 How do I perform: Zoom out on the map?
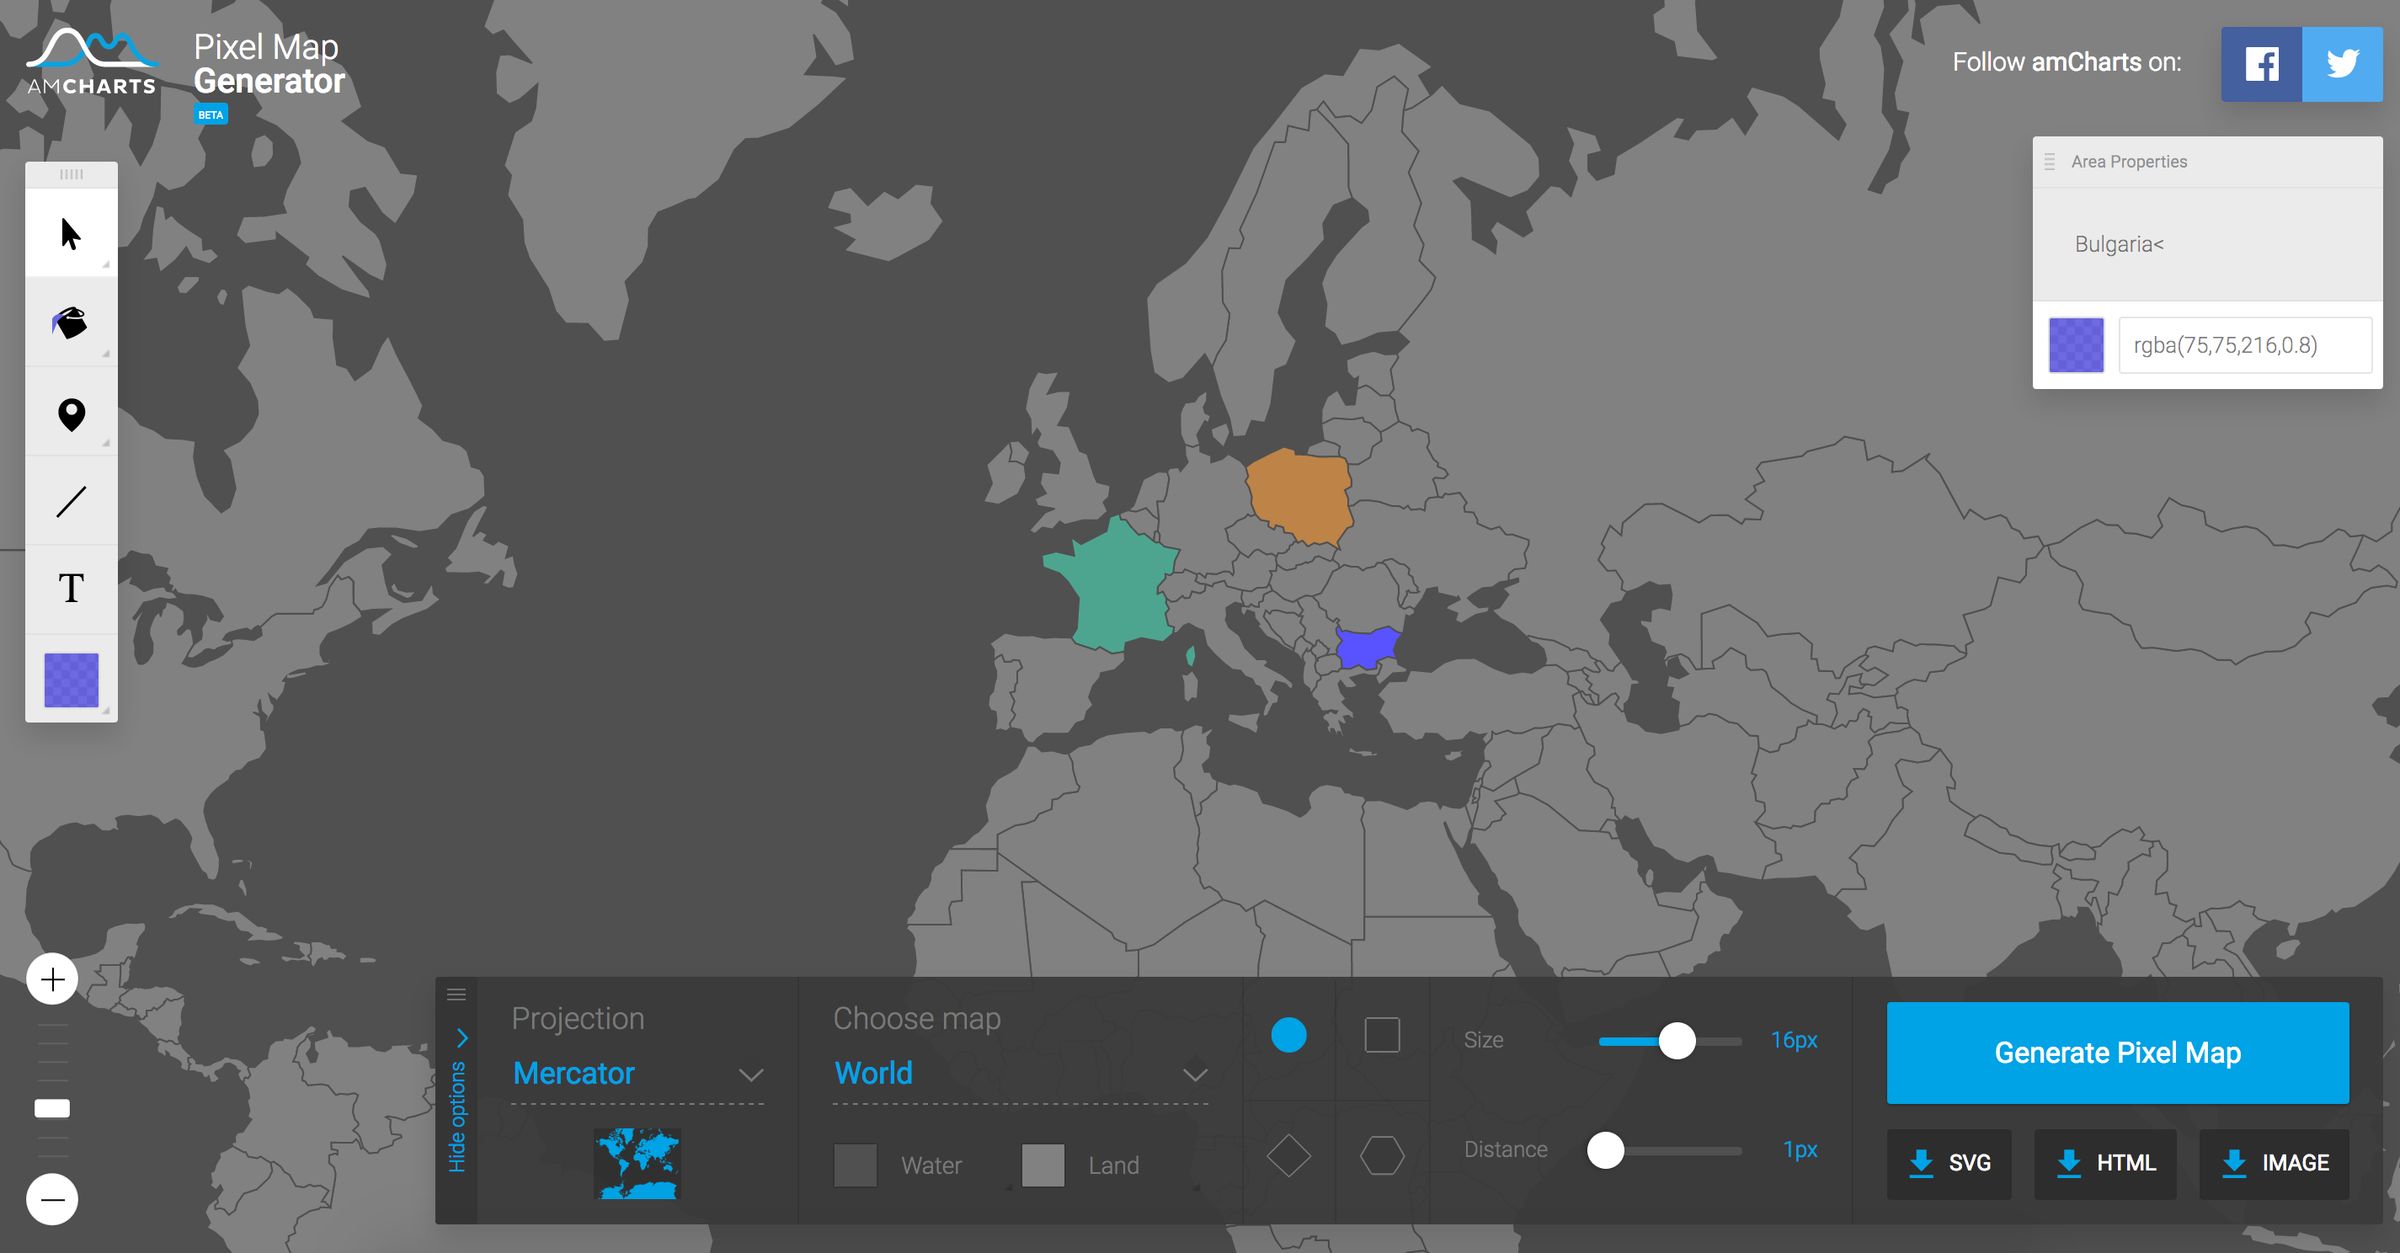click(x=51, y=1197)
